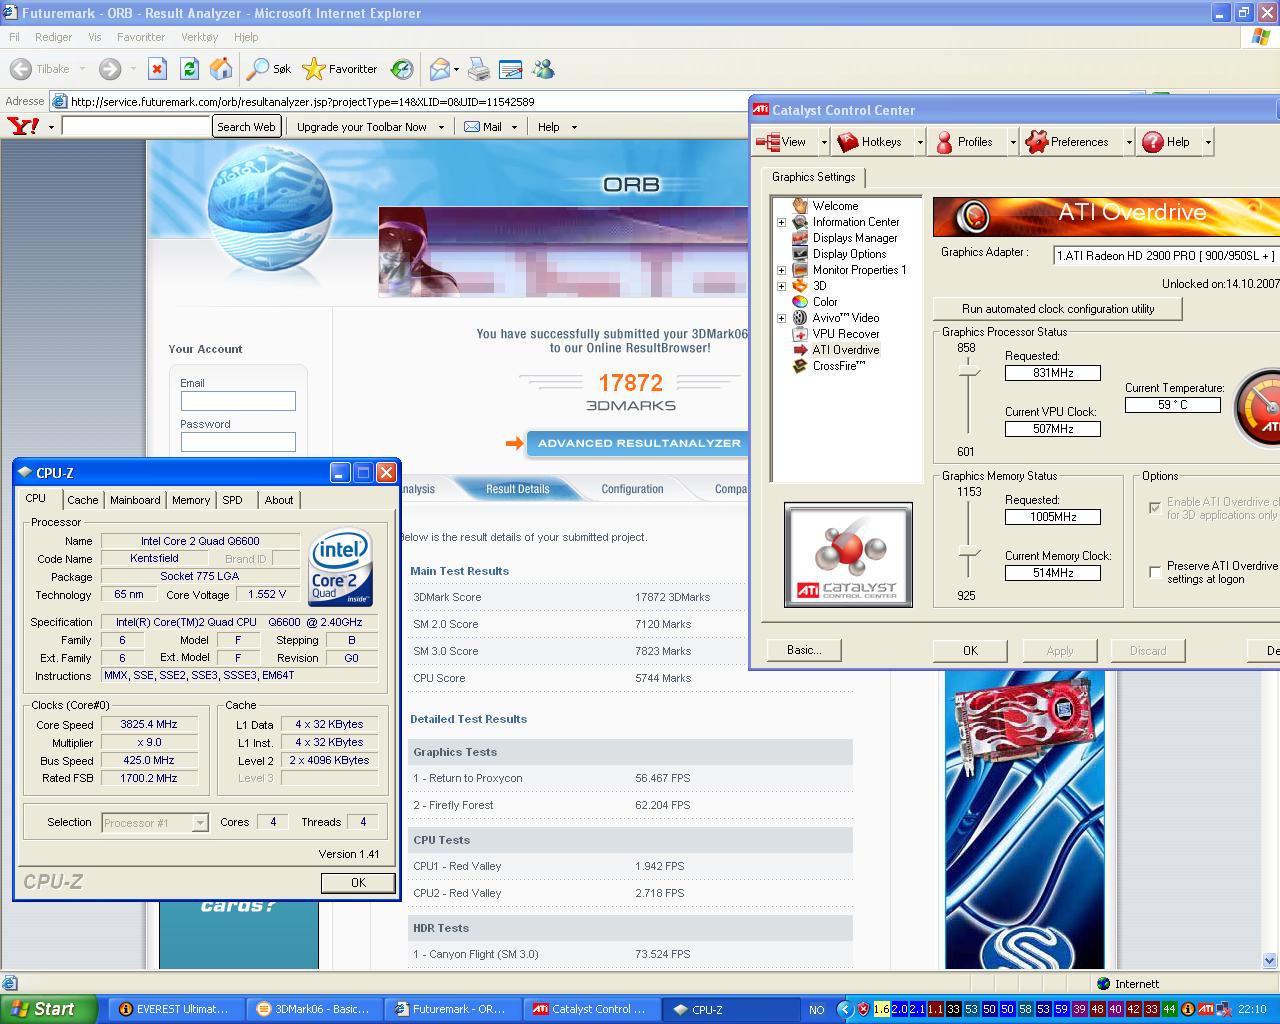
Task: Click the ATI tray icon in taskbar
Action: tap(1206, 1009)
